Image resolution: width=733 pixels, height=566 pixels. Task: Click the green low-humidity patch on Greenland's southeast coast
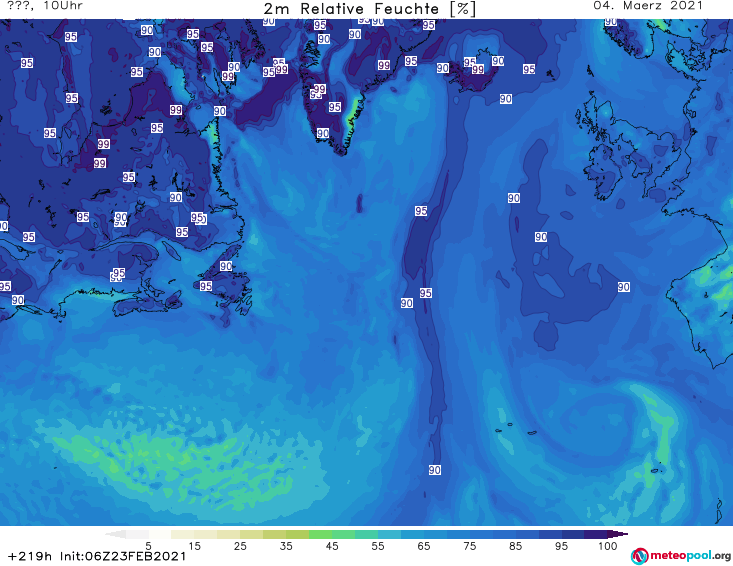pos(355,112)
